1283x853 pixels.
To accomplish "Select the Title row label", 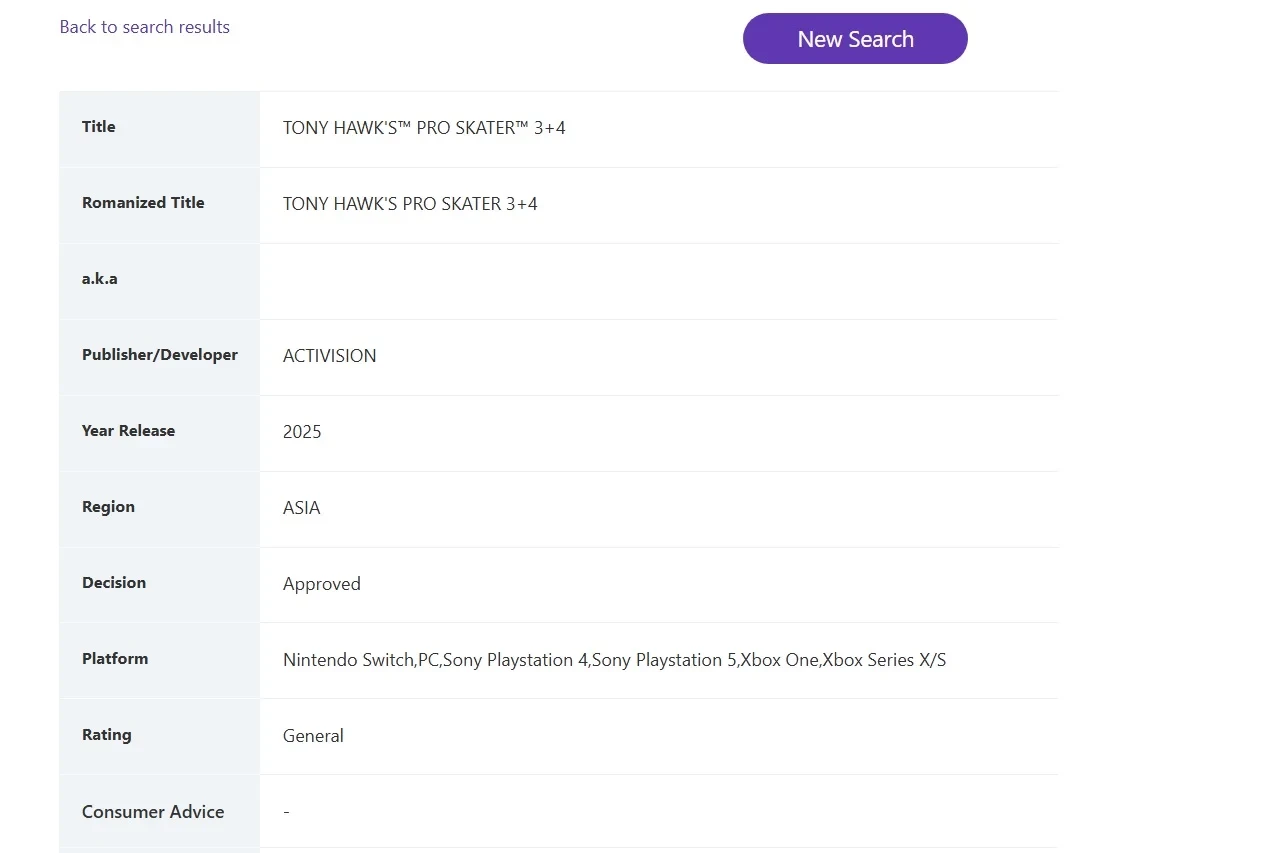I will click(99, 127).
